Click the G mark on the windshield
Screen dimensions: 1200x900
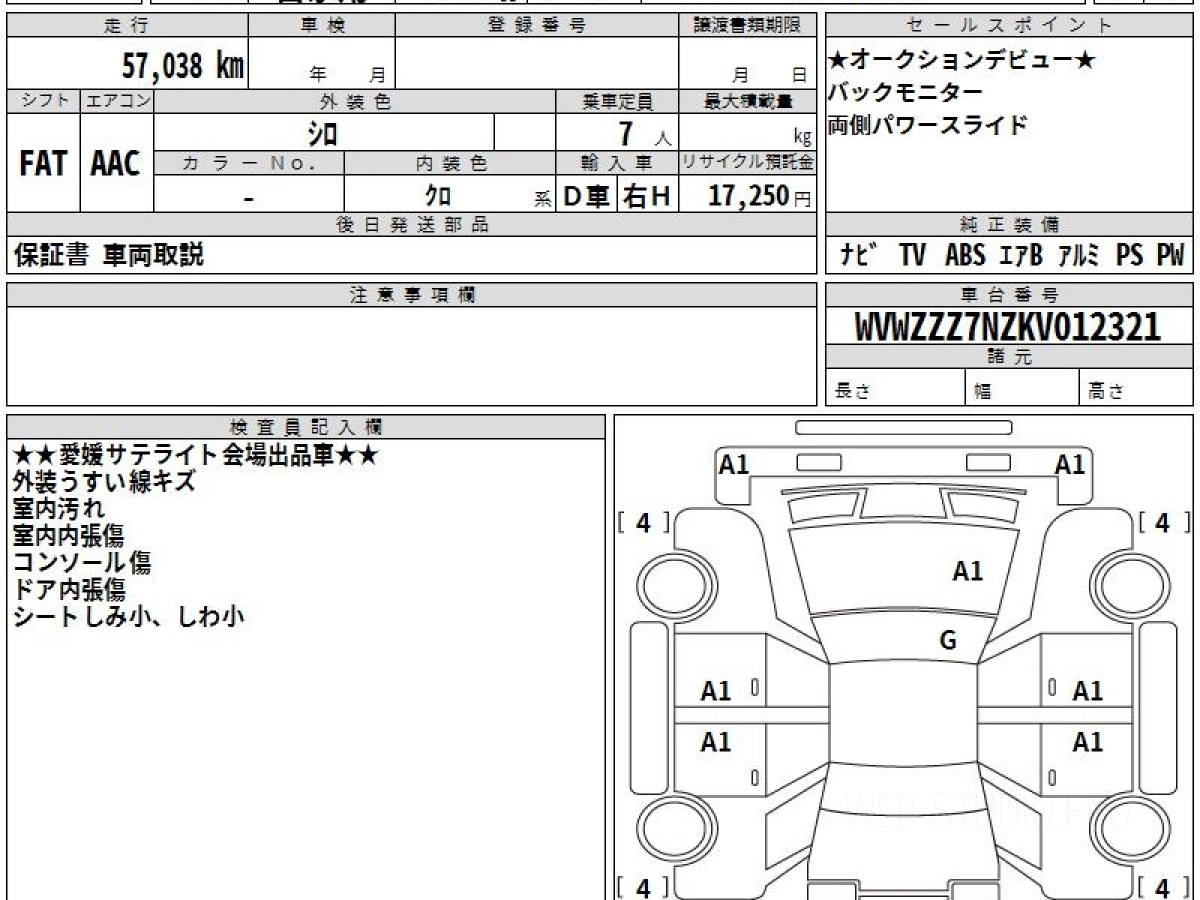pyautogui.click(x=948, y=641)
